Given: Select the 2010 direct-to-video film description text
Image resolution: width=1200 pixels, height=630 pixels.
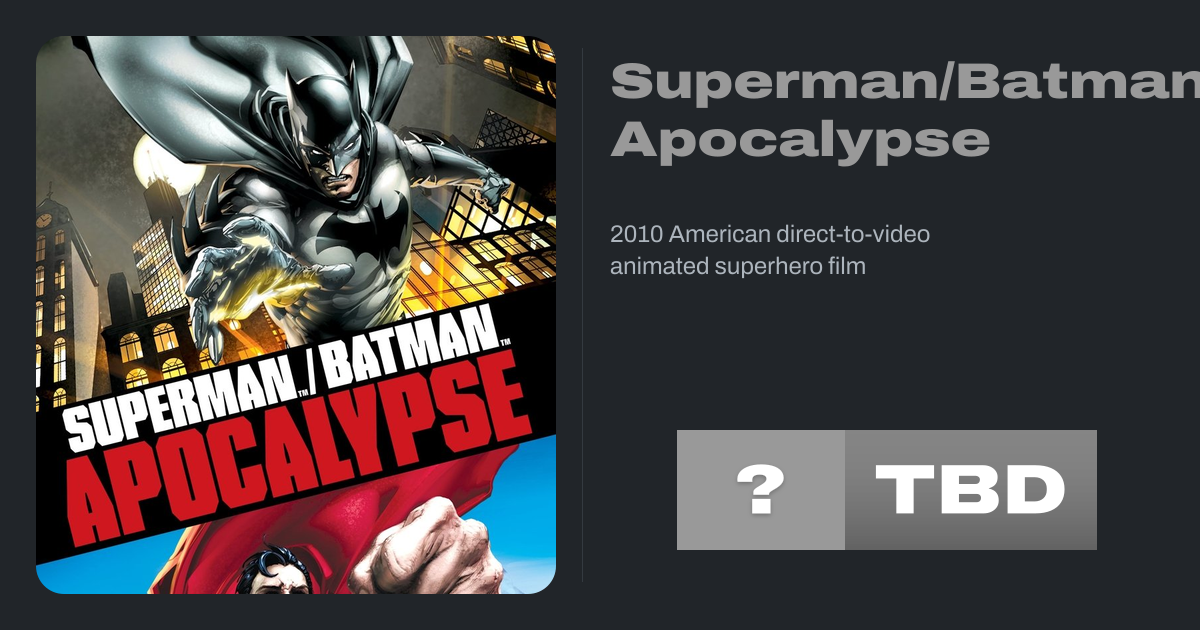Looking at the screenshot, I should point(770,251).
